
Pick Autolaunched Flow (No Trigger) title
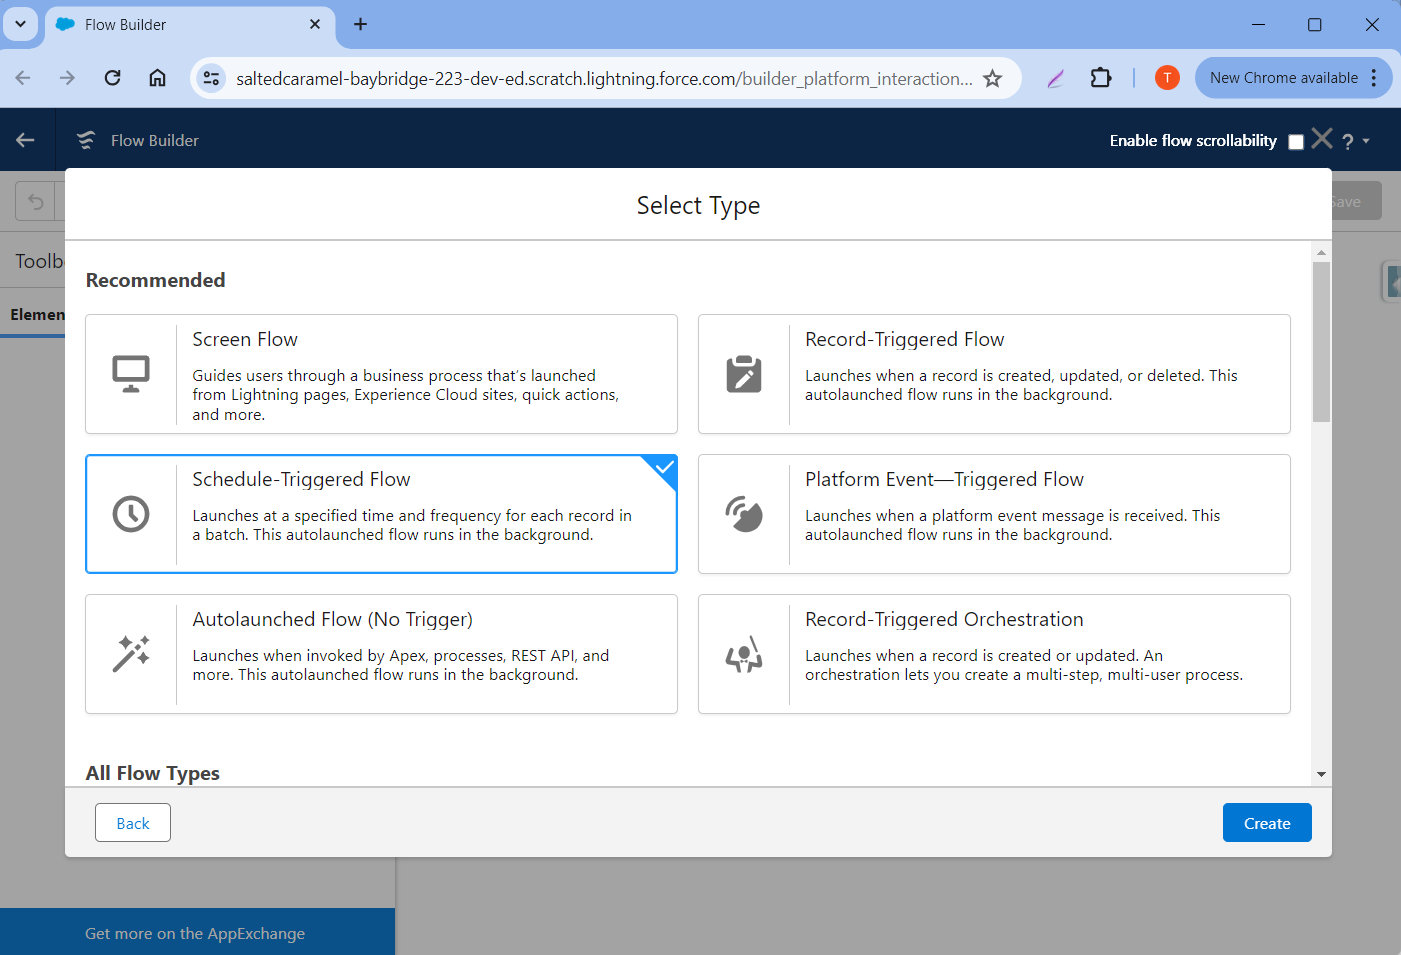pyautogui.click(x=332, y=619)
